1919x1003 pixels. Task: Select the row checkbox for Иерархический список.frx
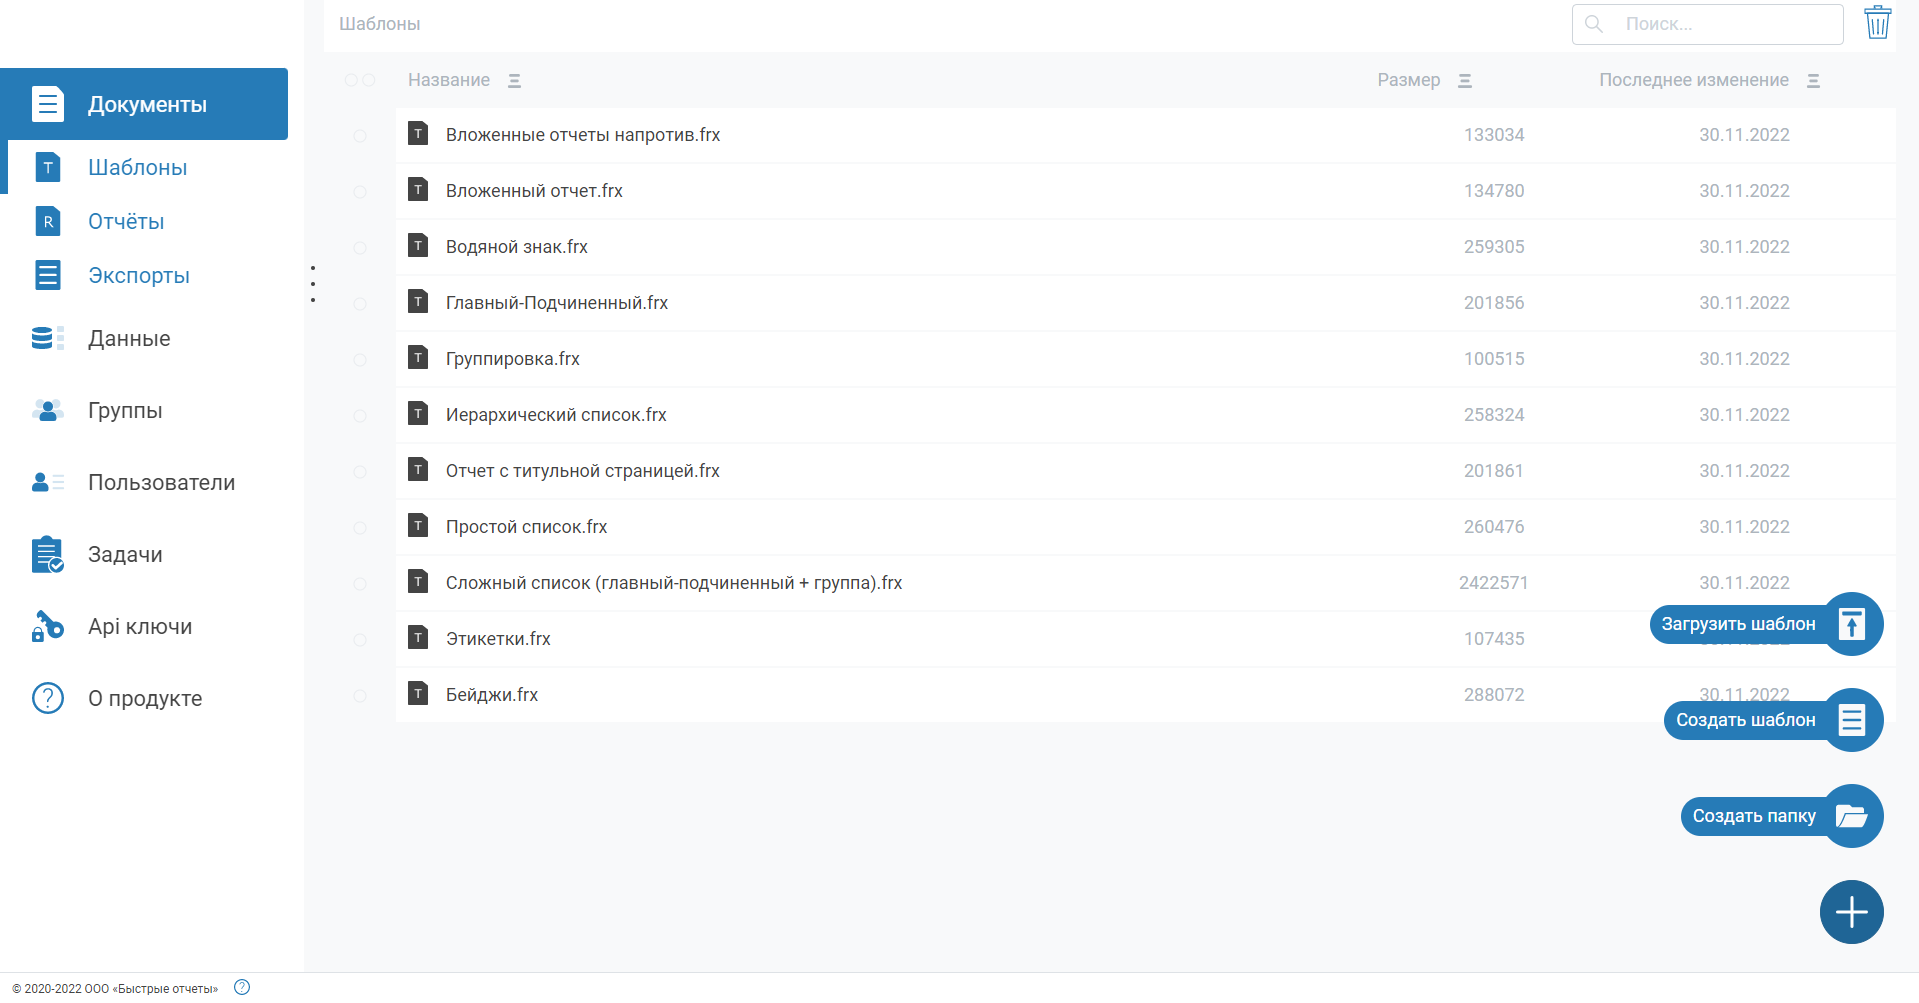pos(360,415)
